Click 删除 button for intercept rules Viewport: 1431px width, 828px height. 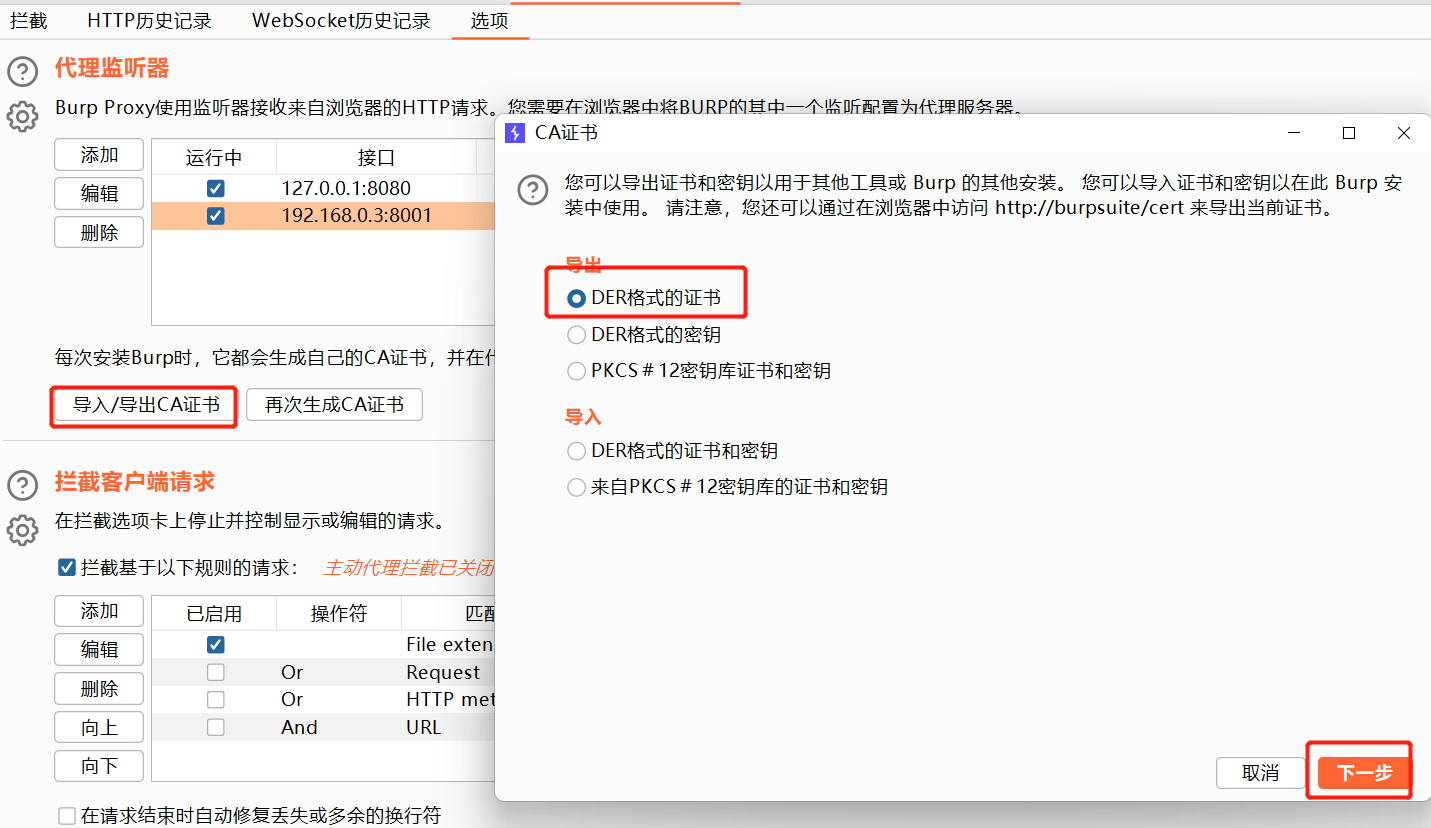[x=99, y=688]
